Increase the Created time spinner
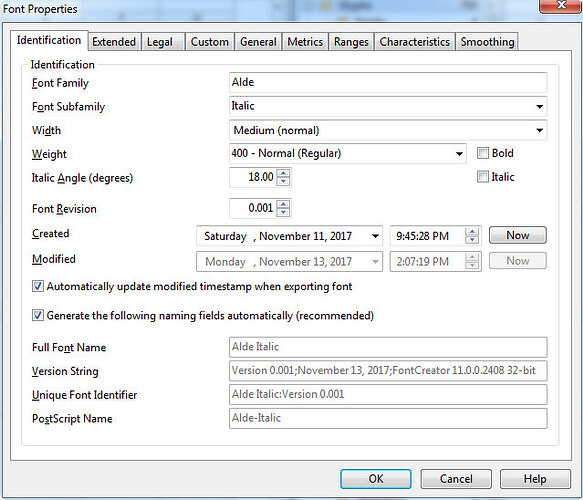The height and width of the screenshot is (500, 583). click(x=472, y=232)
